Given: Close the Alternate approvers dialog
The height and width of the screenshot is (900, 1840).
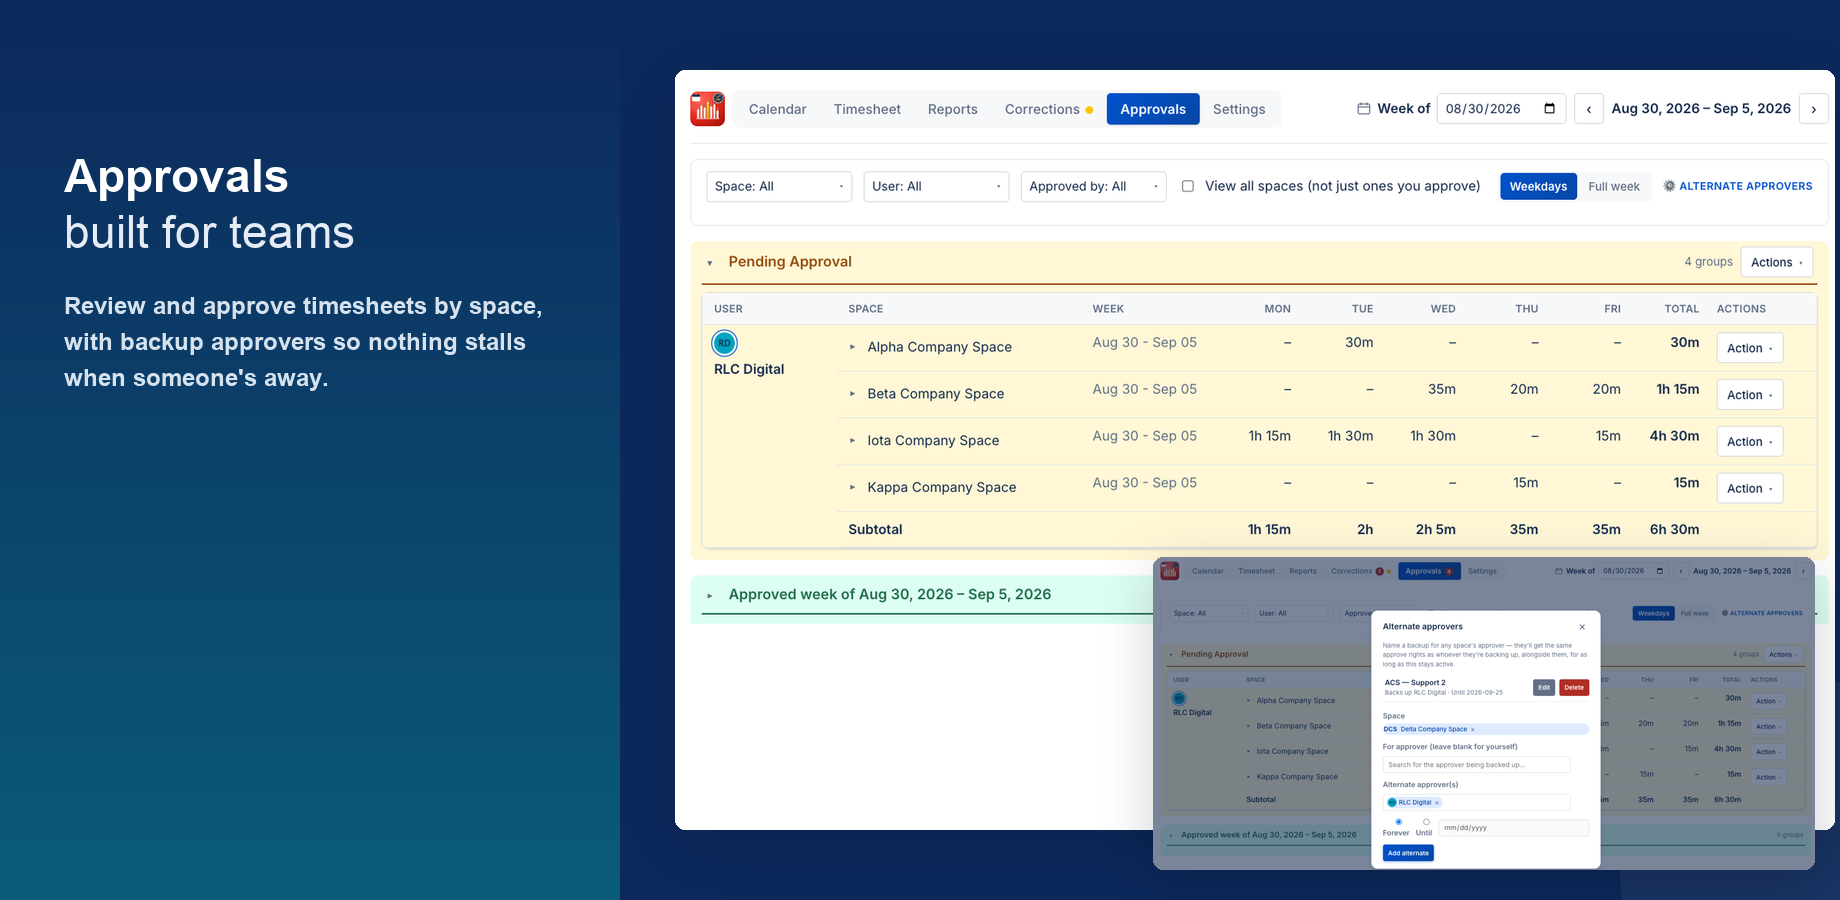Looking at the screenshot, I should [x=1582, y=627].
